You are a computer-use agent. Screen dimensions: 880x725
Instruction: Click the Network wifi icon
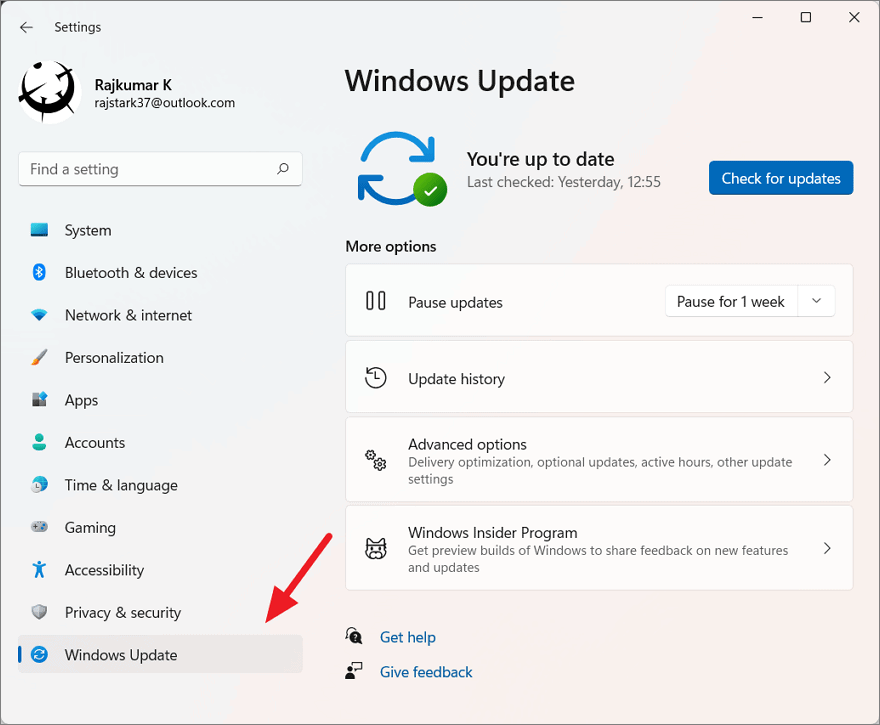[x=39, y=315]
